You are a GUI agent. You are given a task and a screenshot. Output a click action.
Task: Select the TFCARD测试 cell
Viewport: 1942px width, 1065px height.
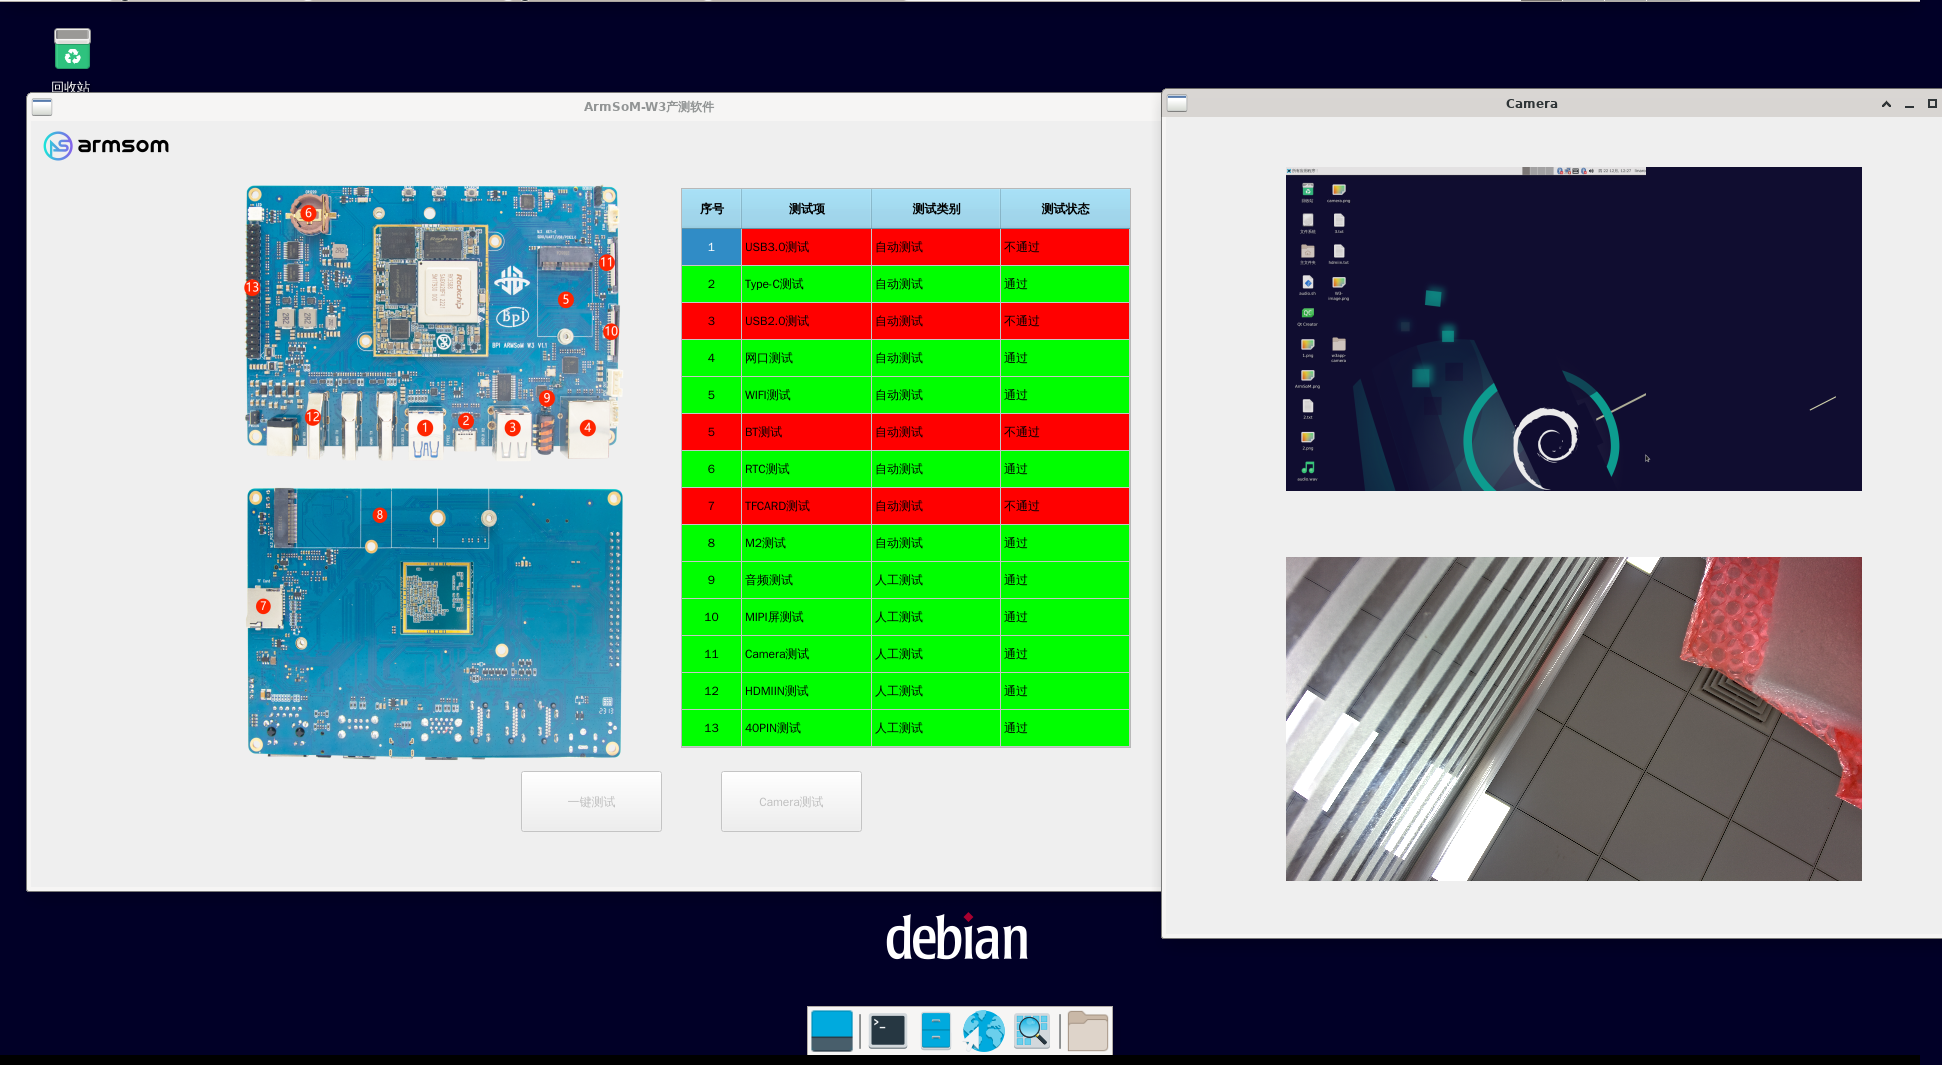[x=806, y=506]
